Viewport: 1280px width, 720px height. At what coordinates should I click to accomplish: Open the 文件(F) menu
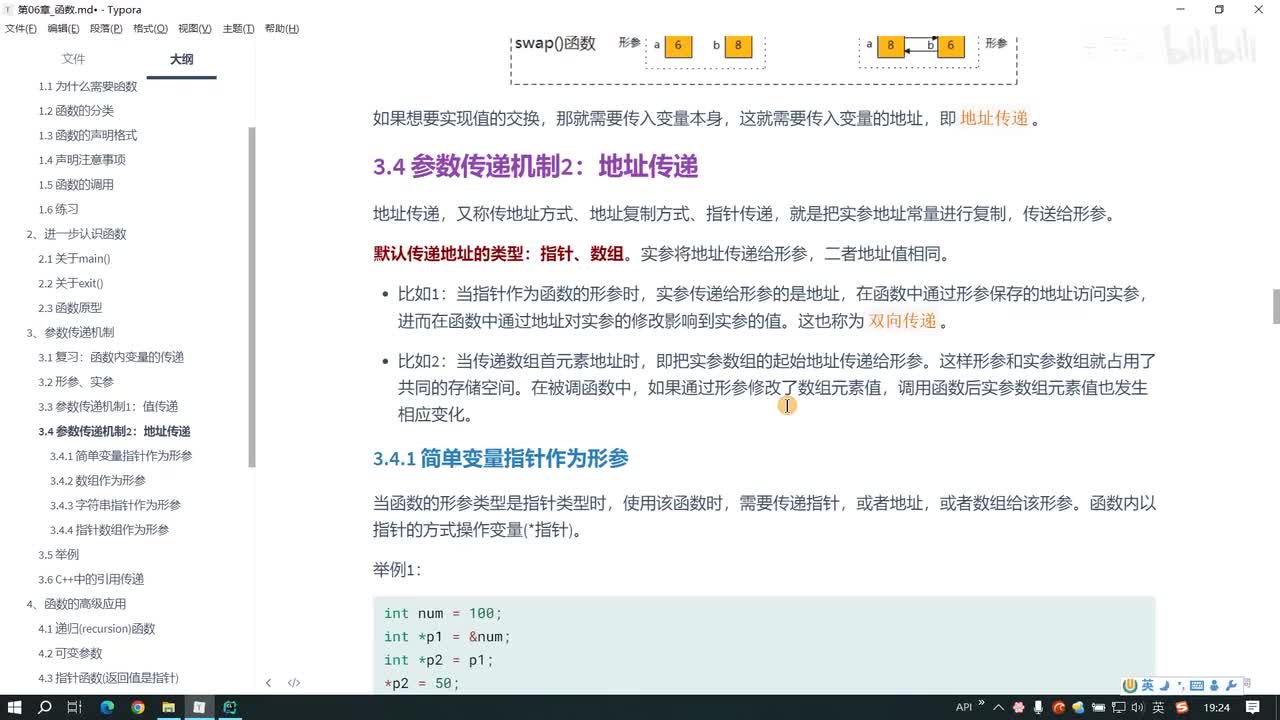coord(20,28)
